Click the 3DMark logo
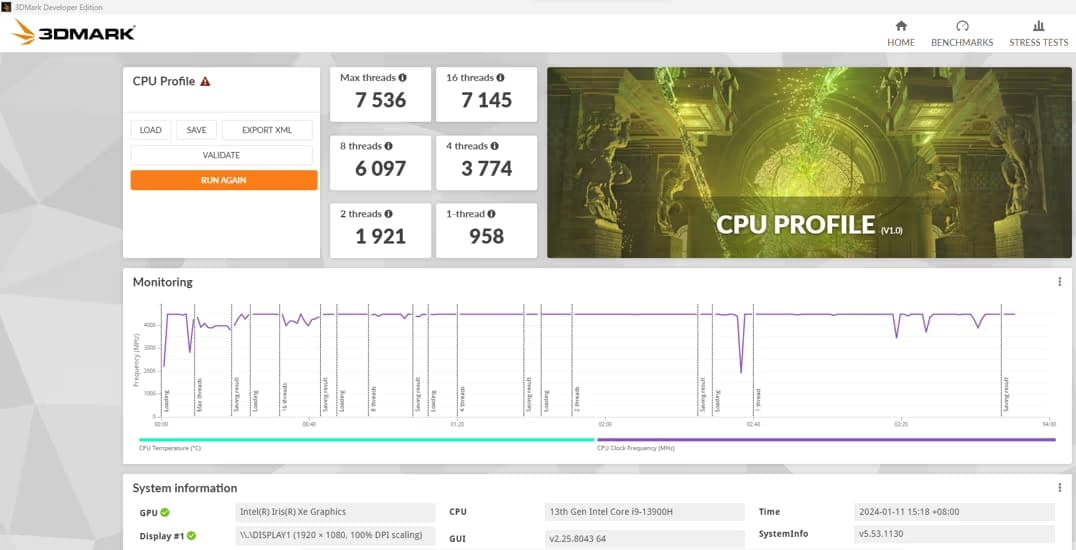The width and height of the screenshot is (1076, 550). click(73, 32)
